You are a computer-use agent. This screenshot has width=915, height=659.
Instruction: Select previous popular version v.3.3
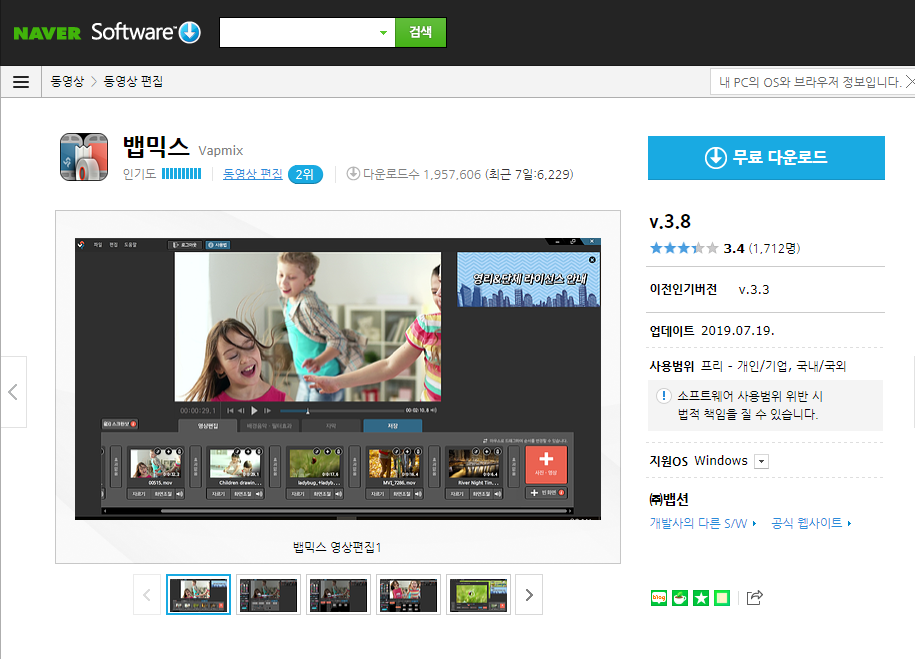click(x=754, y=290)
